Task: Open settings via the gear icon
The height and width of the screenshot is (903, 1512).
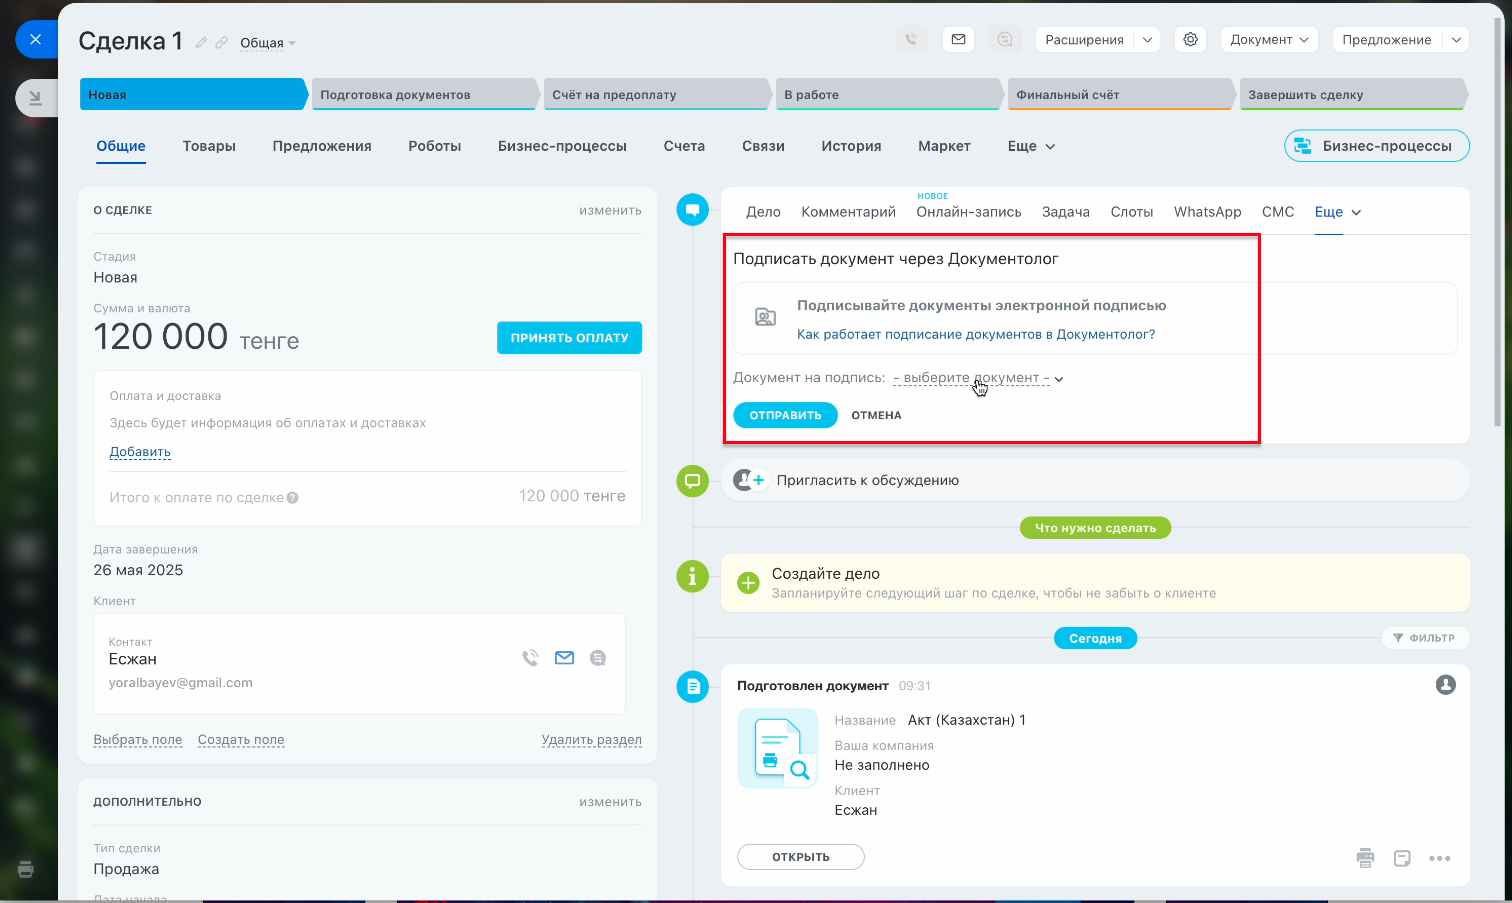Action: point(1190,40)
